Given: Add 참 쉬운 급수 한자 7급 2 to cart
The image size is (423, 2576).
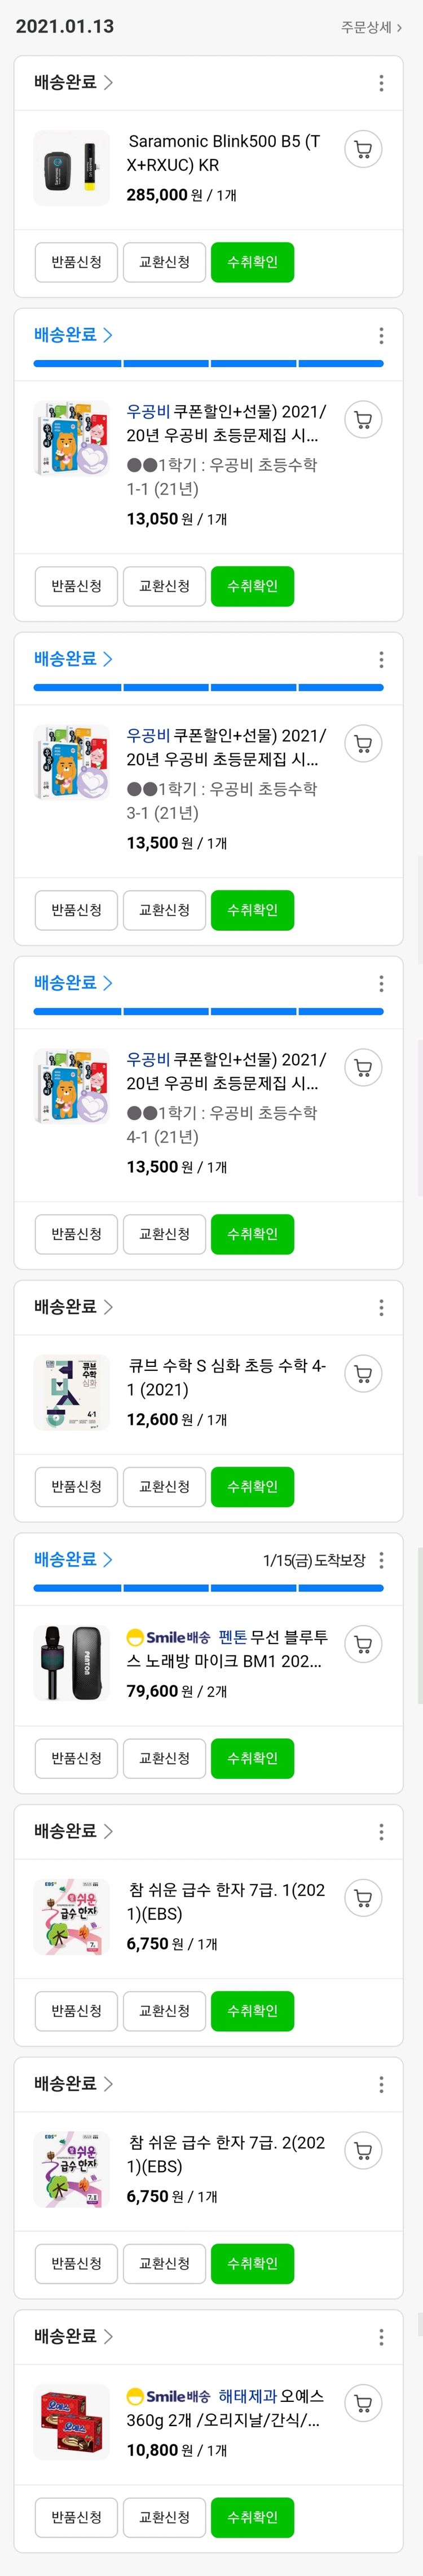Looking at the screenshot, I should tap(363, 2150).
